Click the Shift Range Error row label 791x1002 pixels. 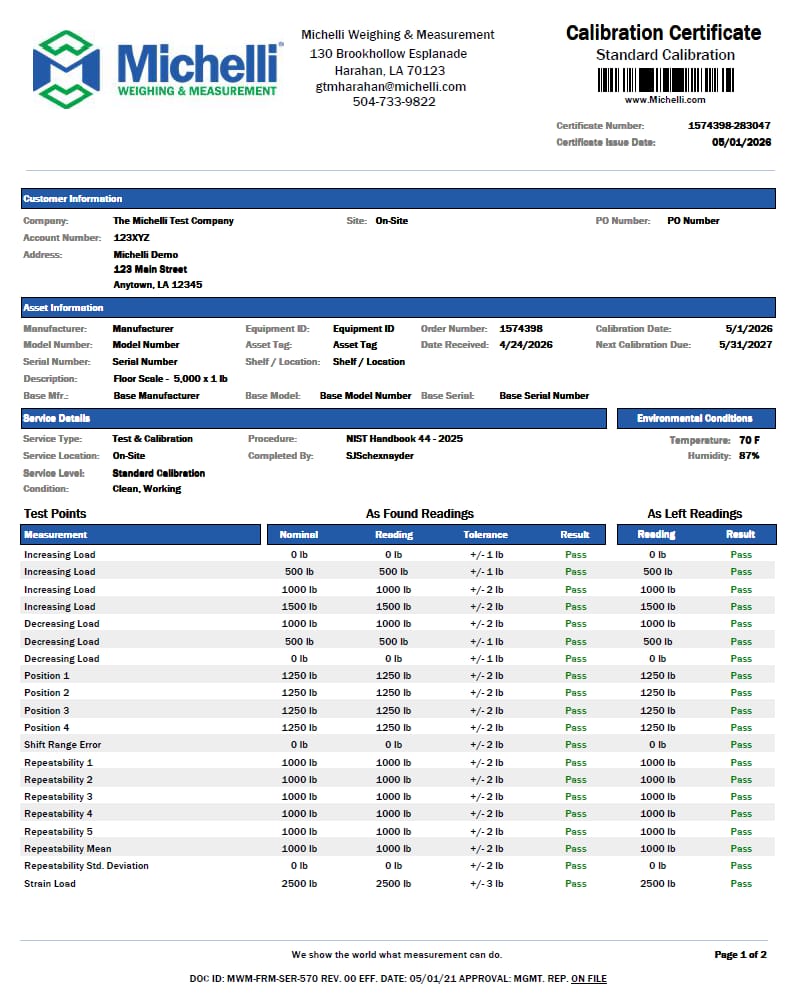pos(63,744)
